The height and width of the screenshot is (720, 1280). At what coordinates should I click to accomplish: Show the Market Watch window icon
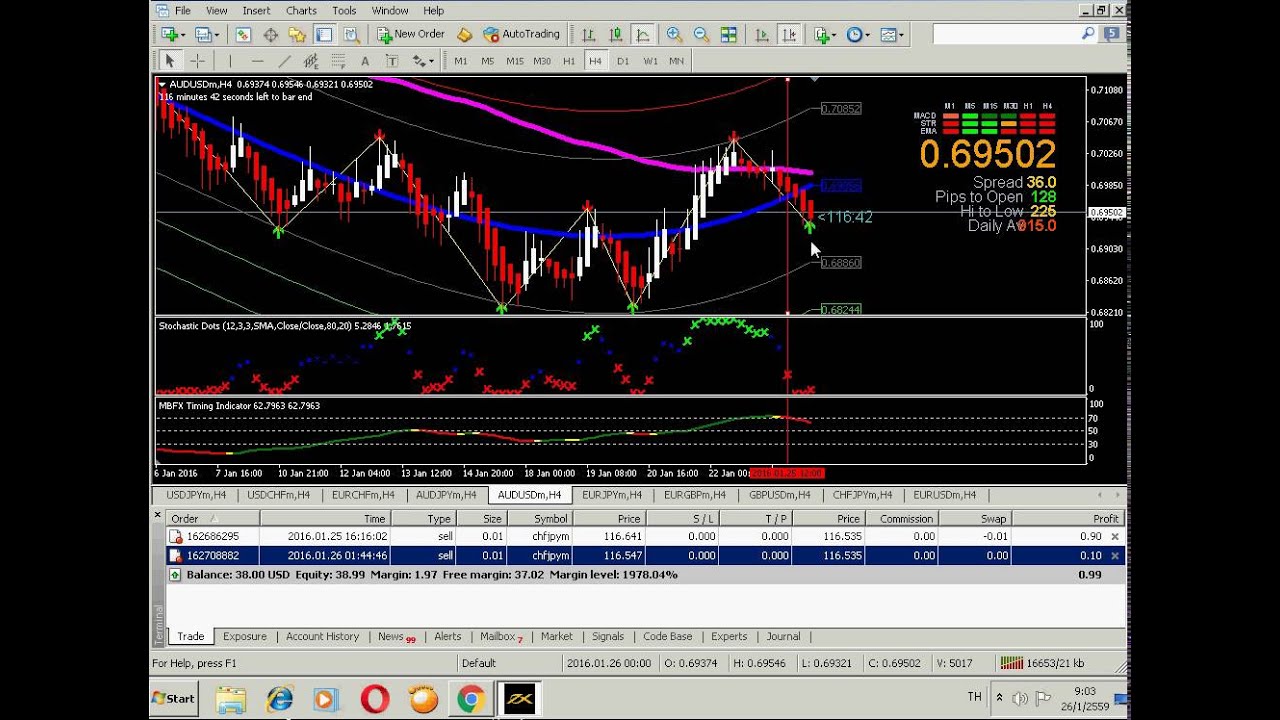point(243,34)
